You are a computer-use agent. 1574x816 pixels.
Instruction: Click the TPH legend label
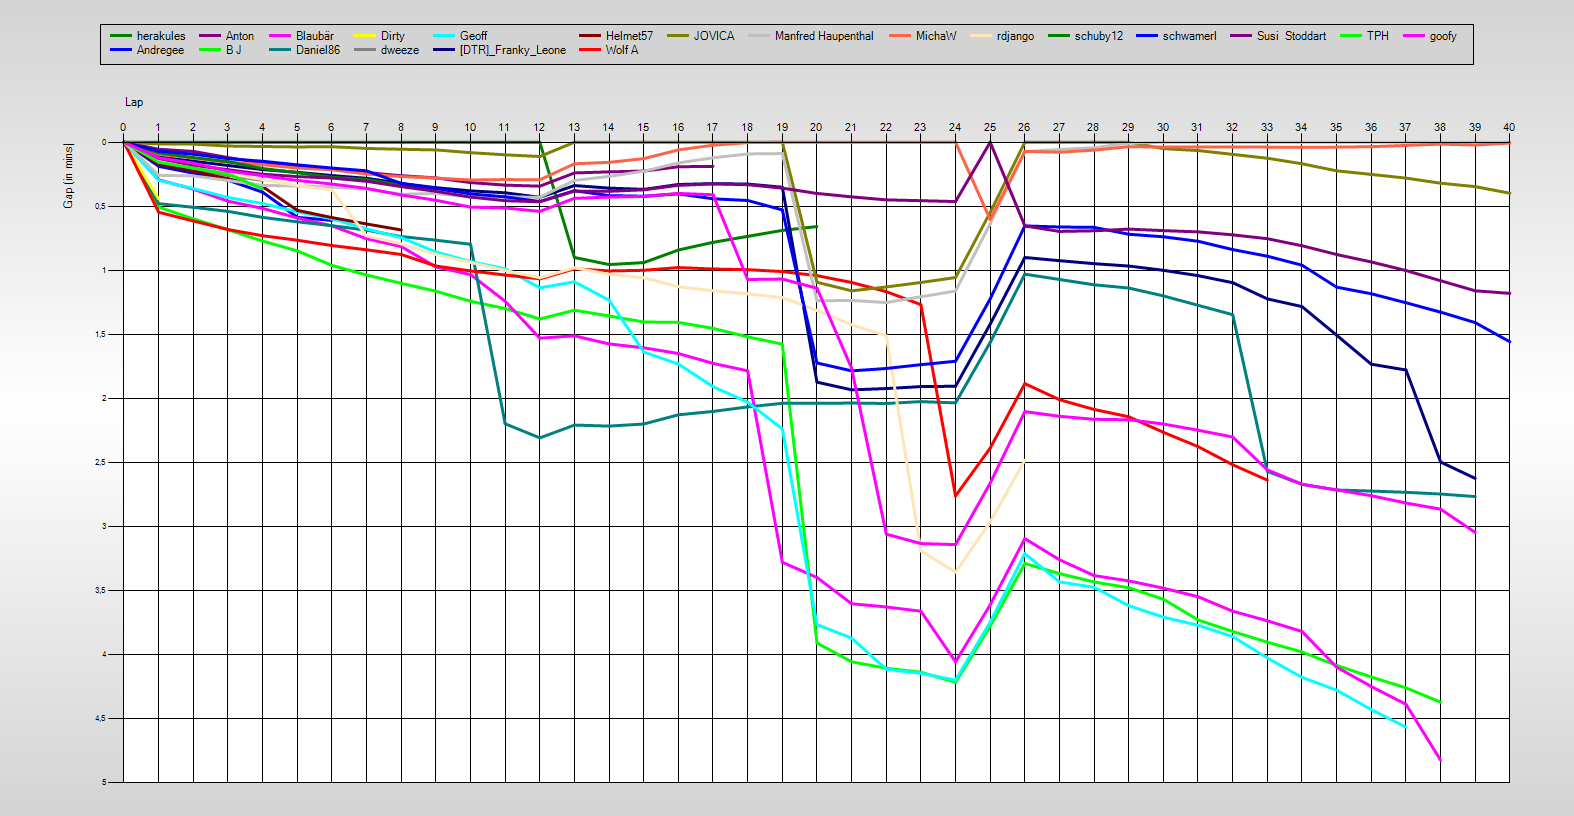(x=1377, y=36)
